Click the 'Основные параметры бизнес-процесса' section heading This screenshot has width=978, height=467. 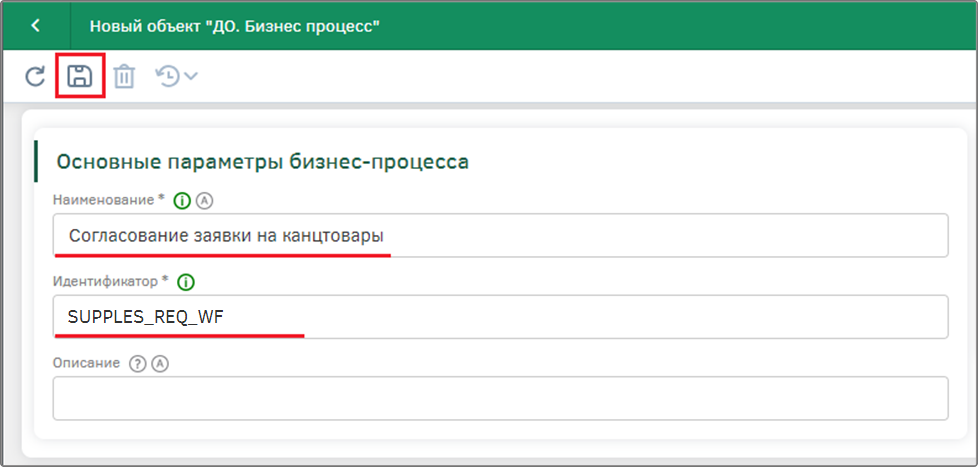point(263,162)
